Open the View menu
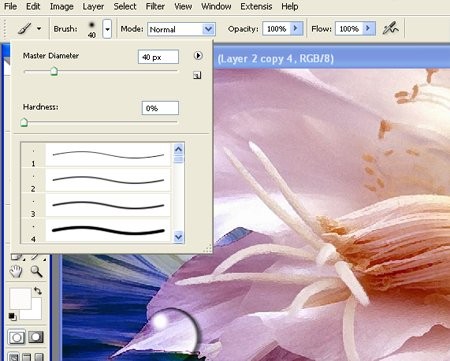 click(183, 6)
